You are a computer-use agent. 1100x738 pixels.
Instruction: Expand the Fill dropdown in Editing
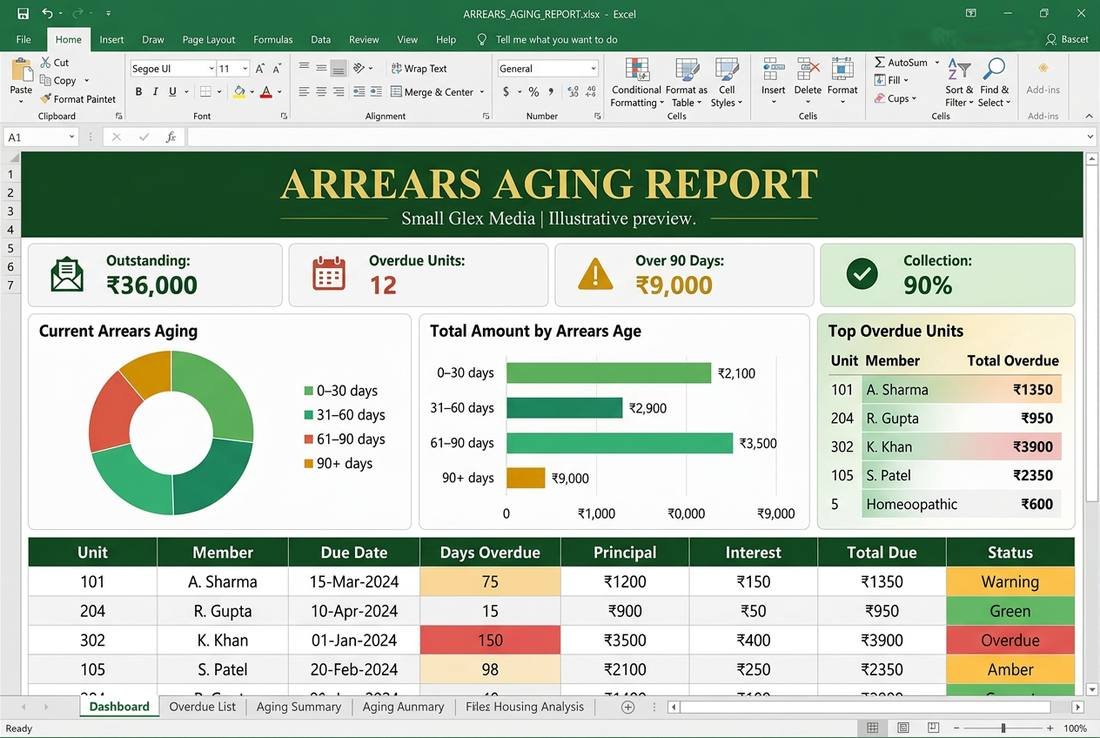point(906,81)
